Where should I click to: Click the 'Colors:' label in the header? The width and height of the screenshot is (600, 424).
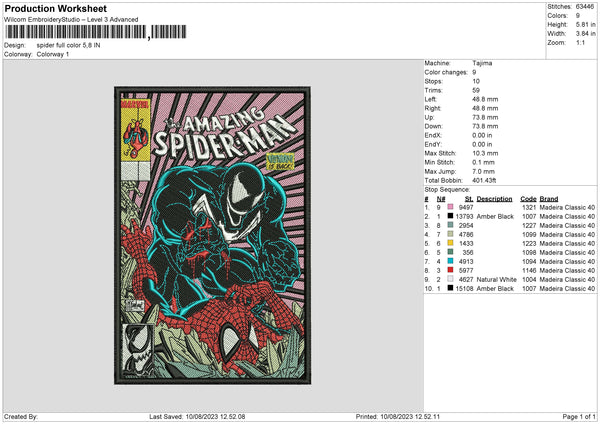(557, 16)
